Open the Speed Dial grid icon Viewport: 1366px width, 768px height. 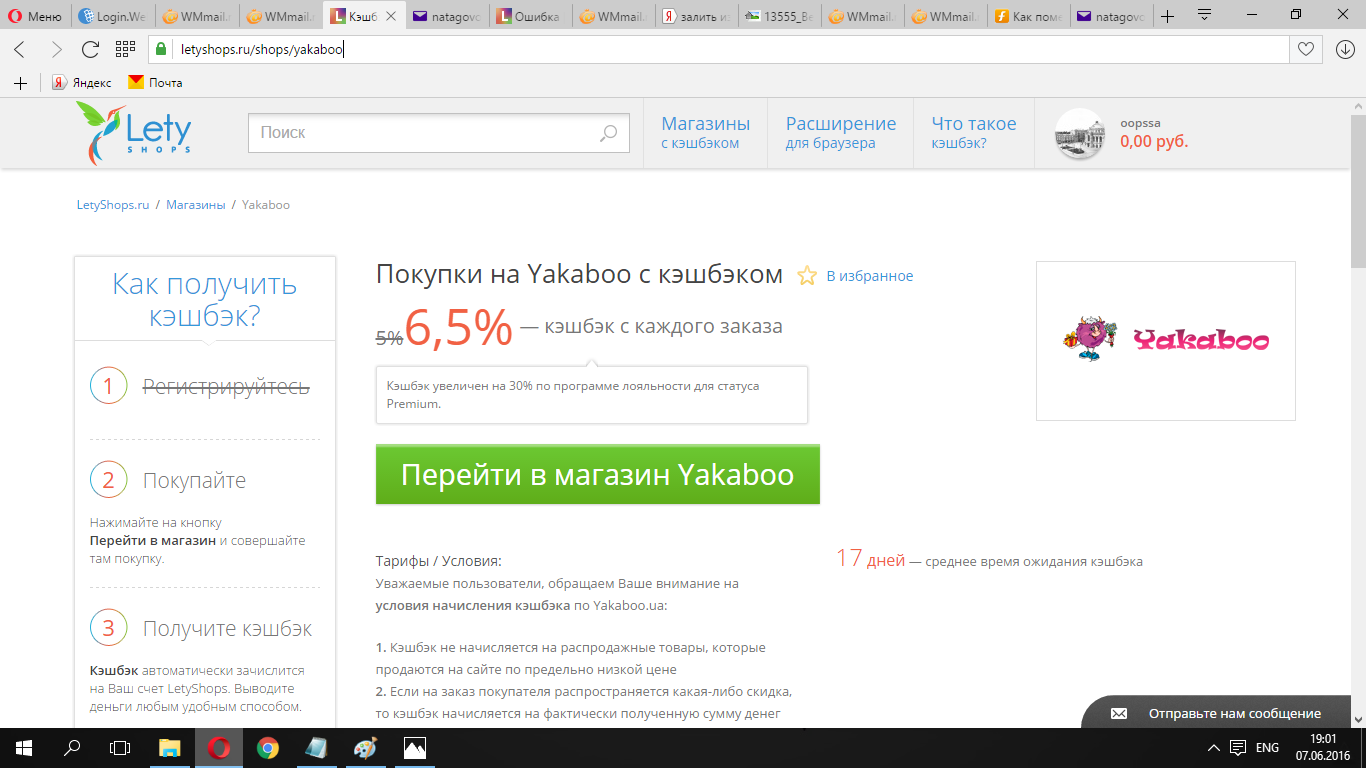point(125,49)
